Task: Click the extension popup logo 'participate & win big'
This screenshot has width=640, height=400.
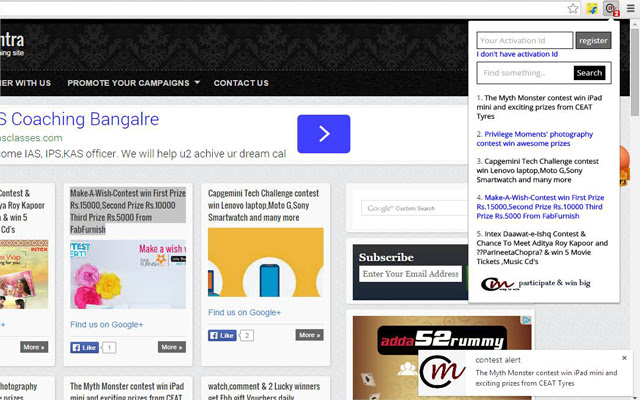Action: click(535, 284)
